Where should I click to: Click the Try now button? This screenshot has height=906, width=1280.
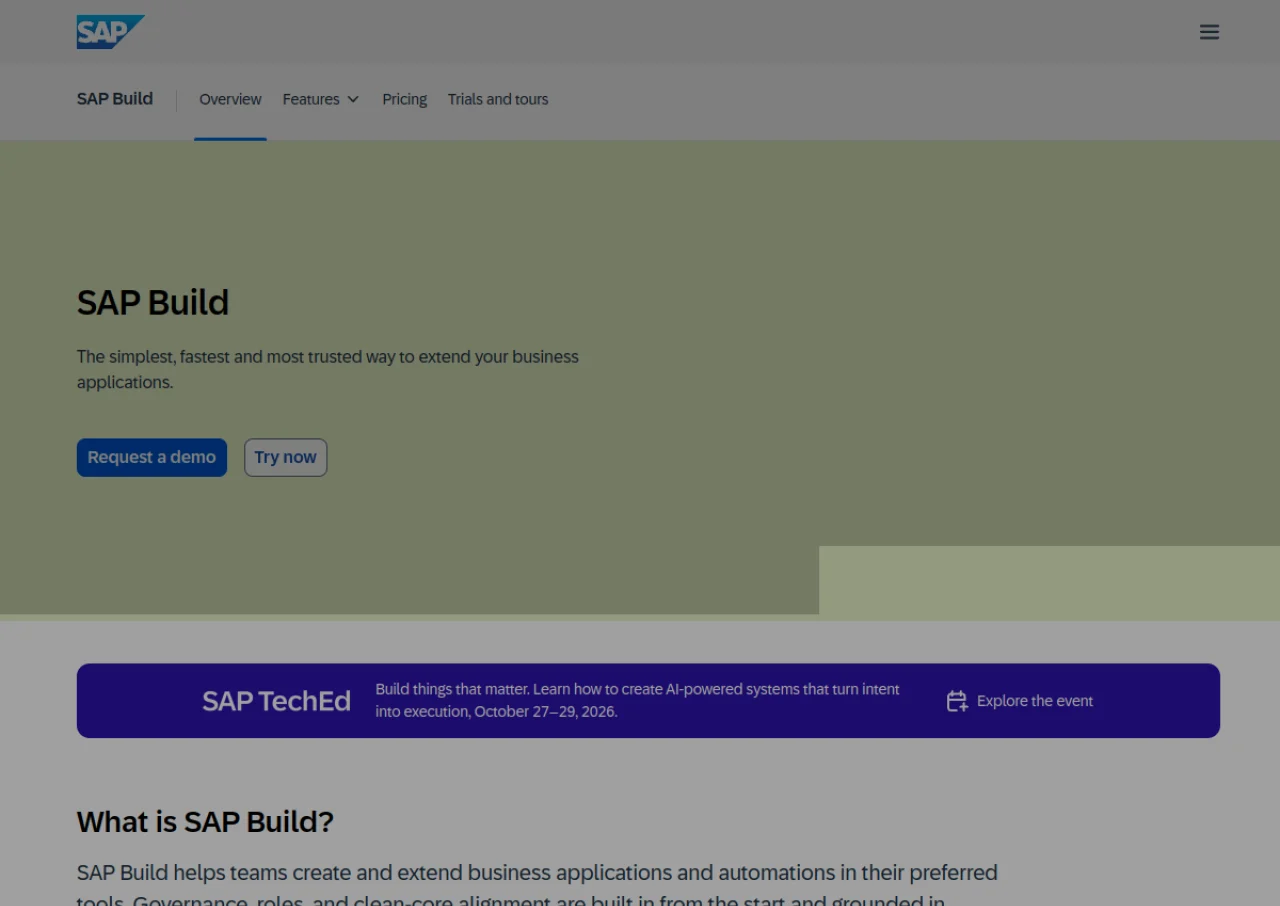pyautogui.click(x=285, y=457)
